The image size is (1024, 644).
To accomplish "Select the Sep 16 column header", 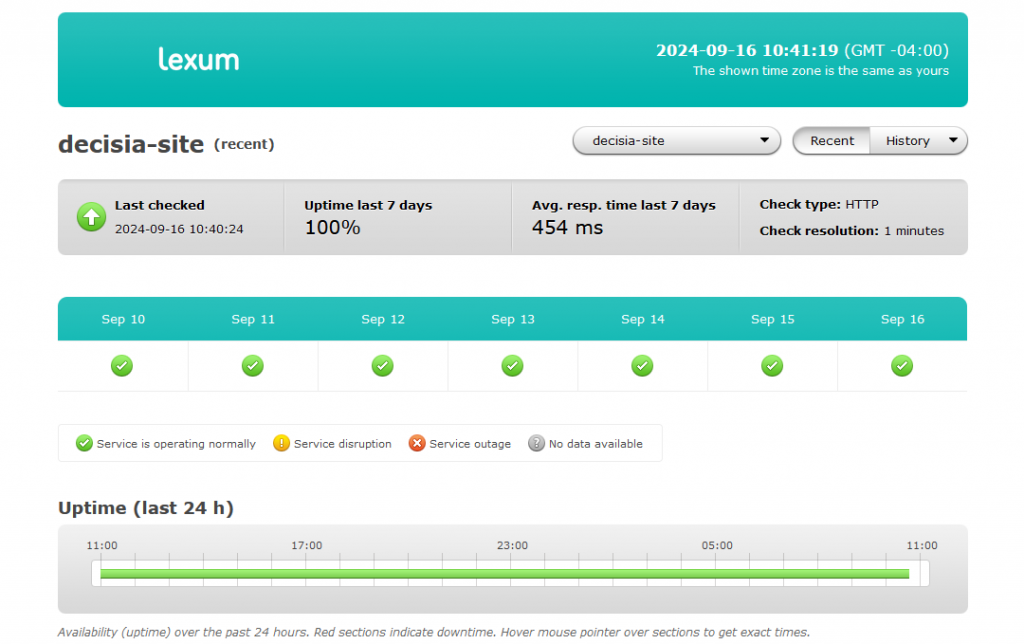I will point(902,319).
